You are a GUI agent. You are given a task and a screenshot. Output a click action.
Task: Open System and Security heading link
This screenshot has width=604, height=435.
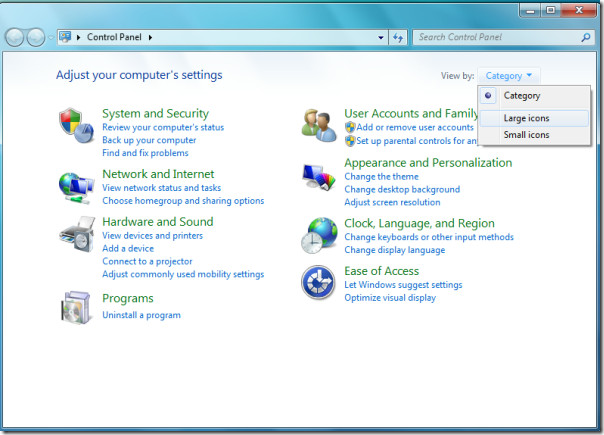point(155,113)
